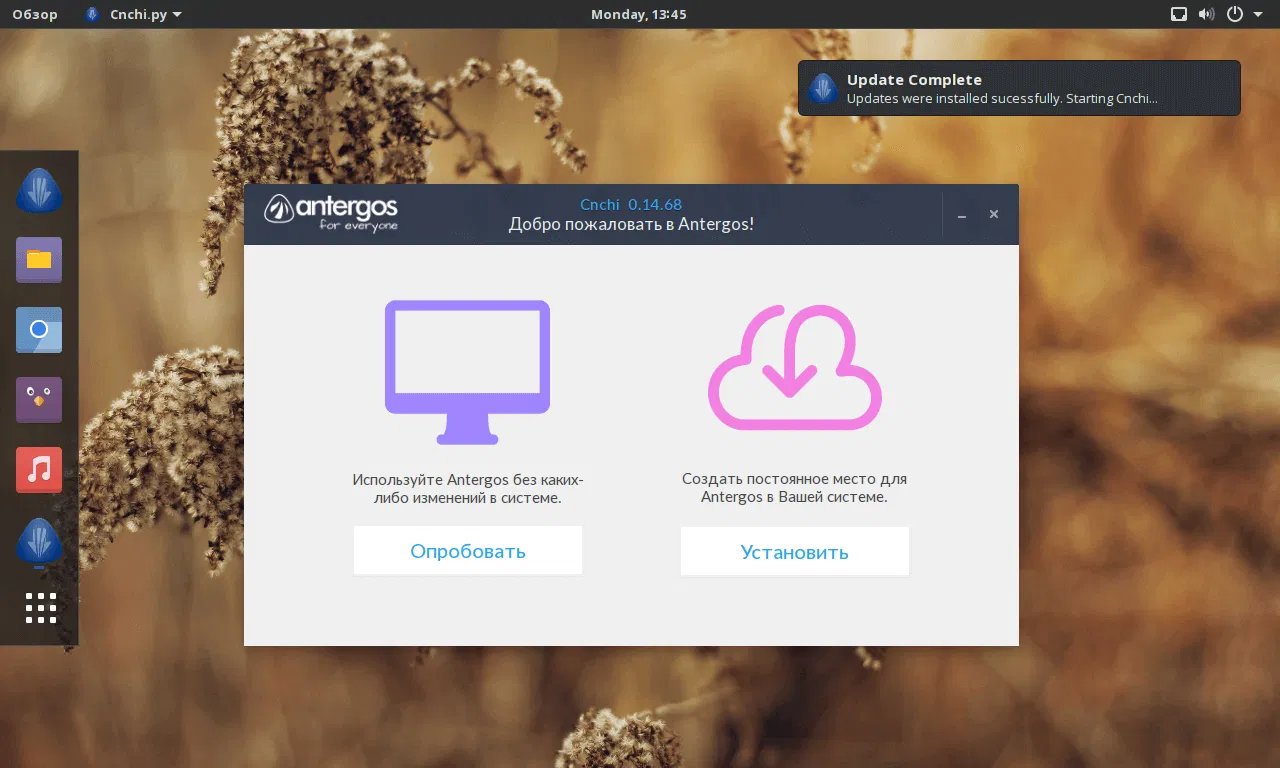Click the pink cloud download icon
The width and height of the screenshot is (1280, 768).
tap(795, 368)
